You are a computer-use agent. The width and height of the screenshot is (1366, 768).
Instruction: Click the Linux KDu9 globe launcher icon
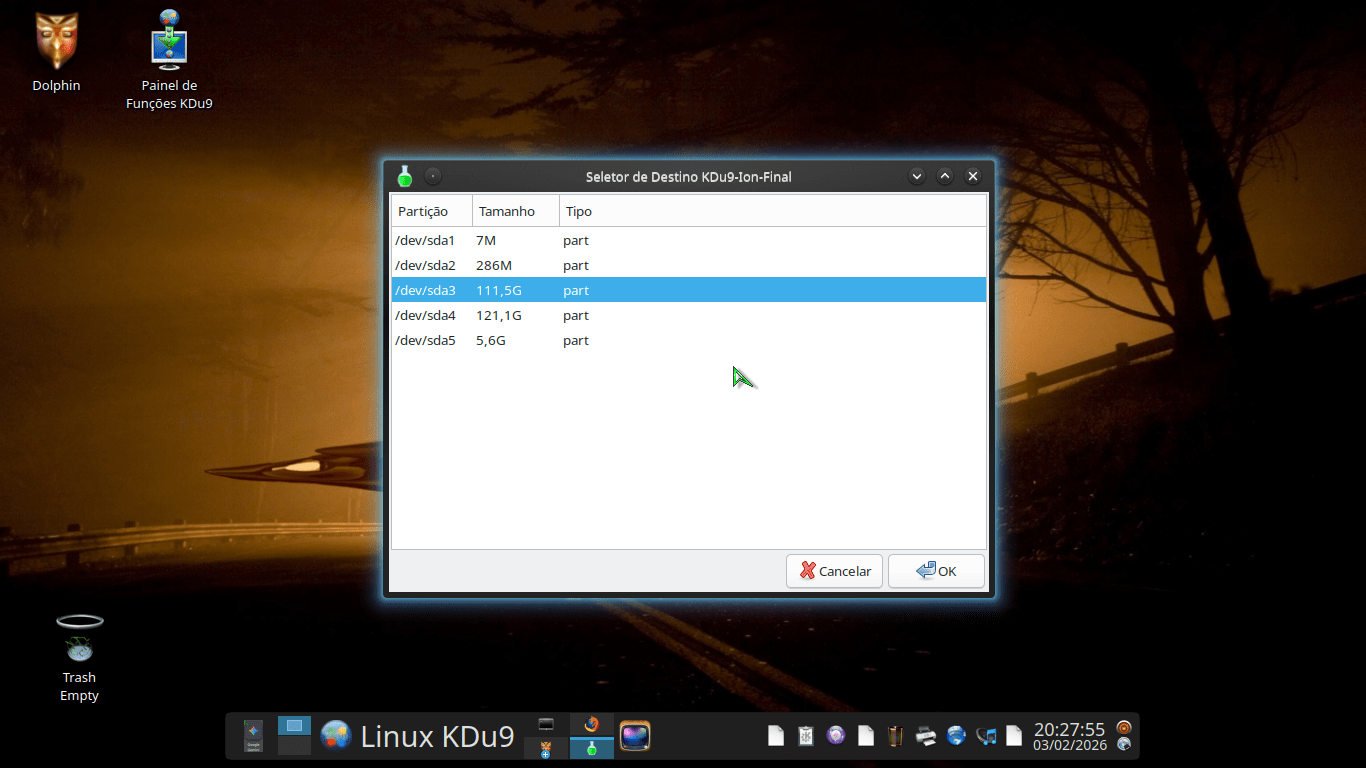[x=336, y=736]
